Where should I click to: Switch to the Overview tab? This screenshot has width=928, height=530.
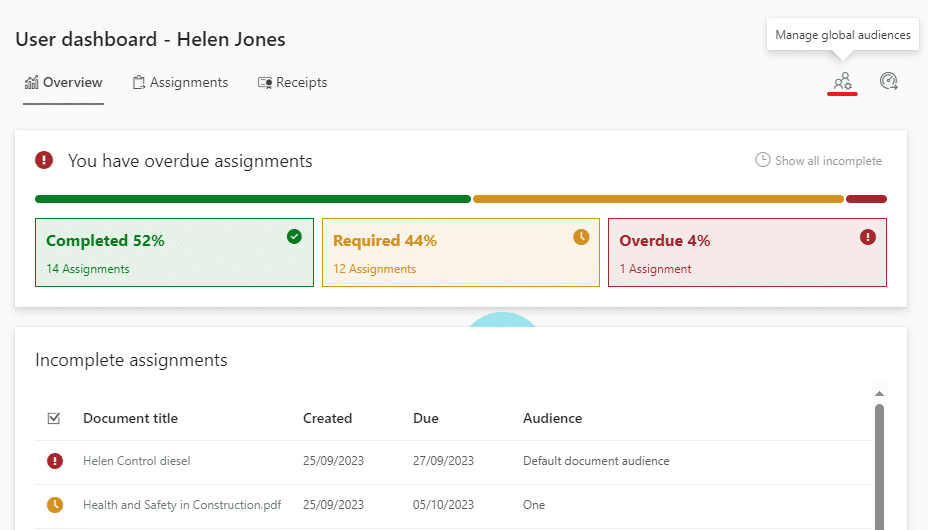[x=63, y=82]
